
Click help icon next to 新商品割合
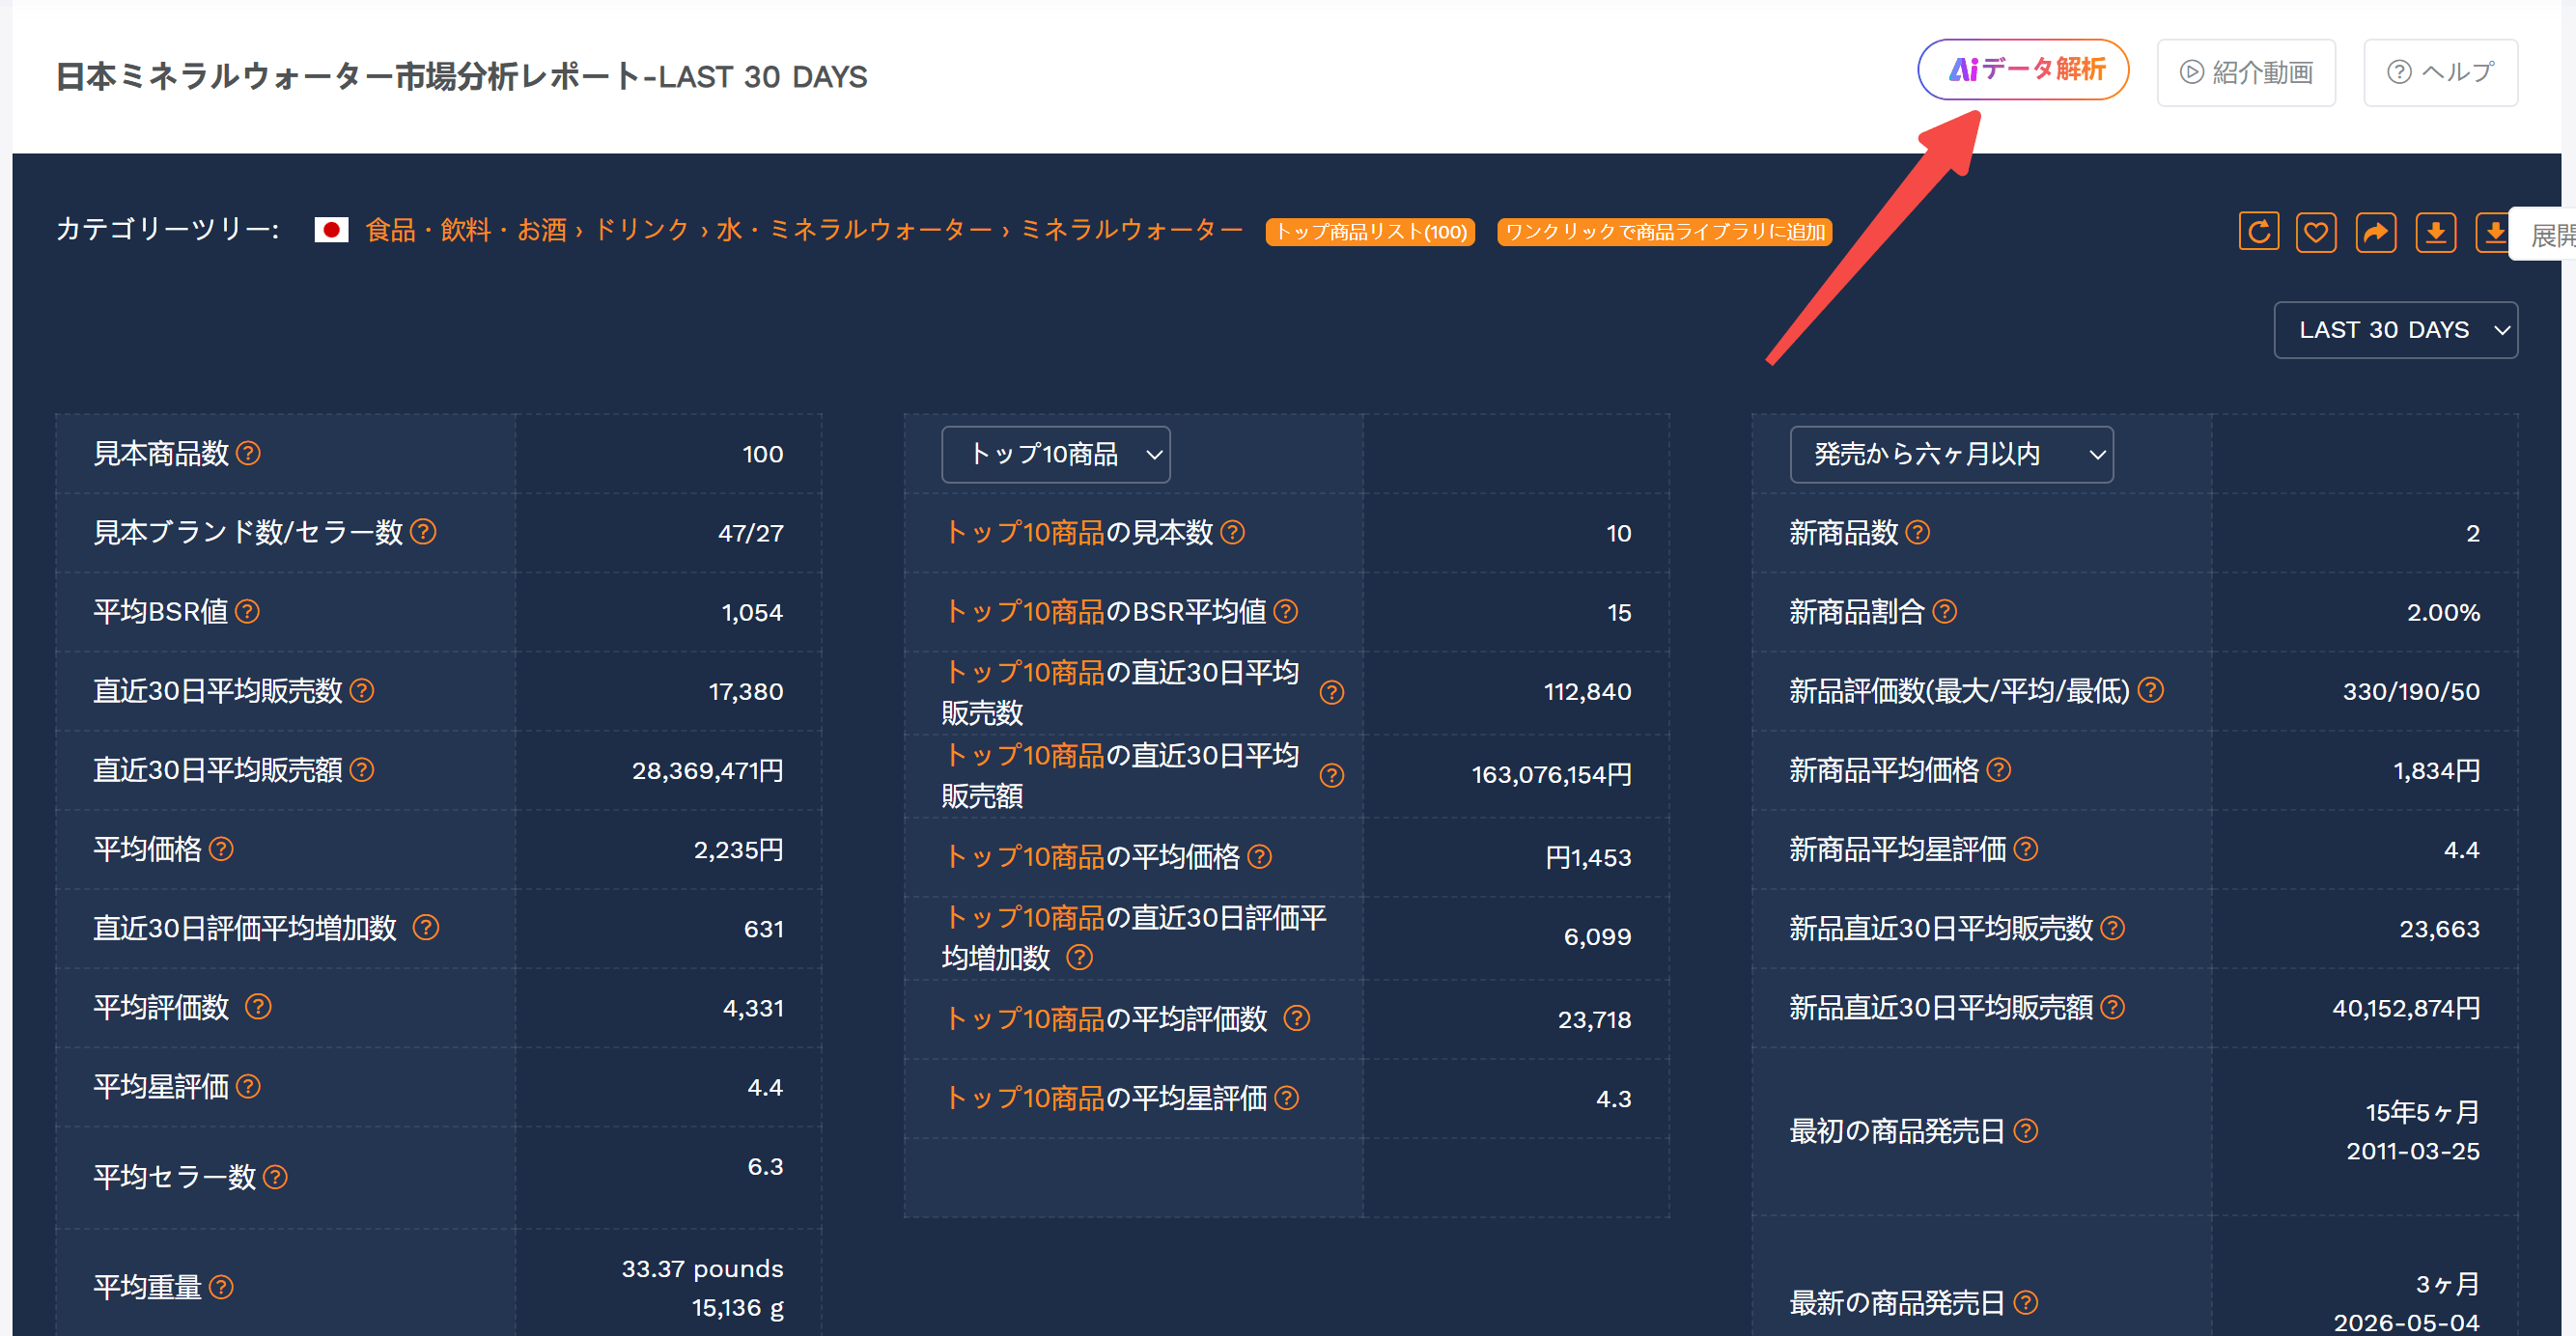point(1944,611)
